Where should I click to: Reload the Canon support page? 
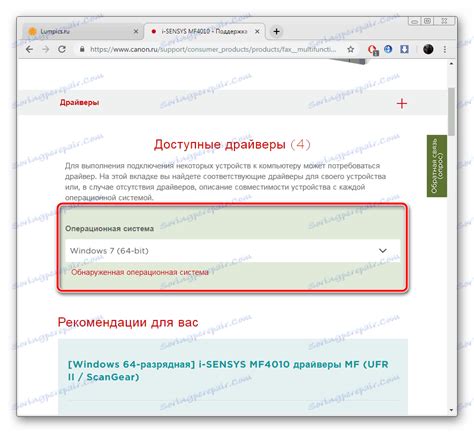coord(62,50)
